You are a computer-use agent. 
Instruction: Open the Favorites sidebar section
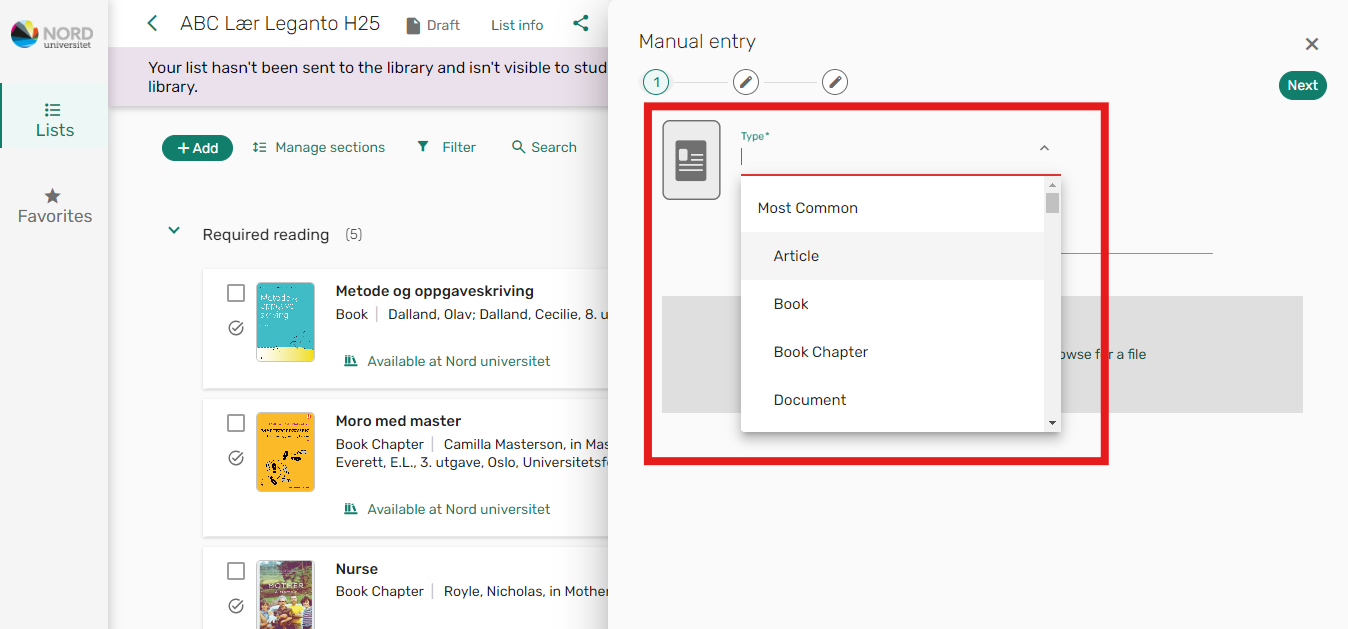pyautogui.click(x=54, y=205)
